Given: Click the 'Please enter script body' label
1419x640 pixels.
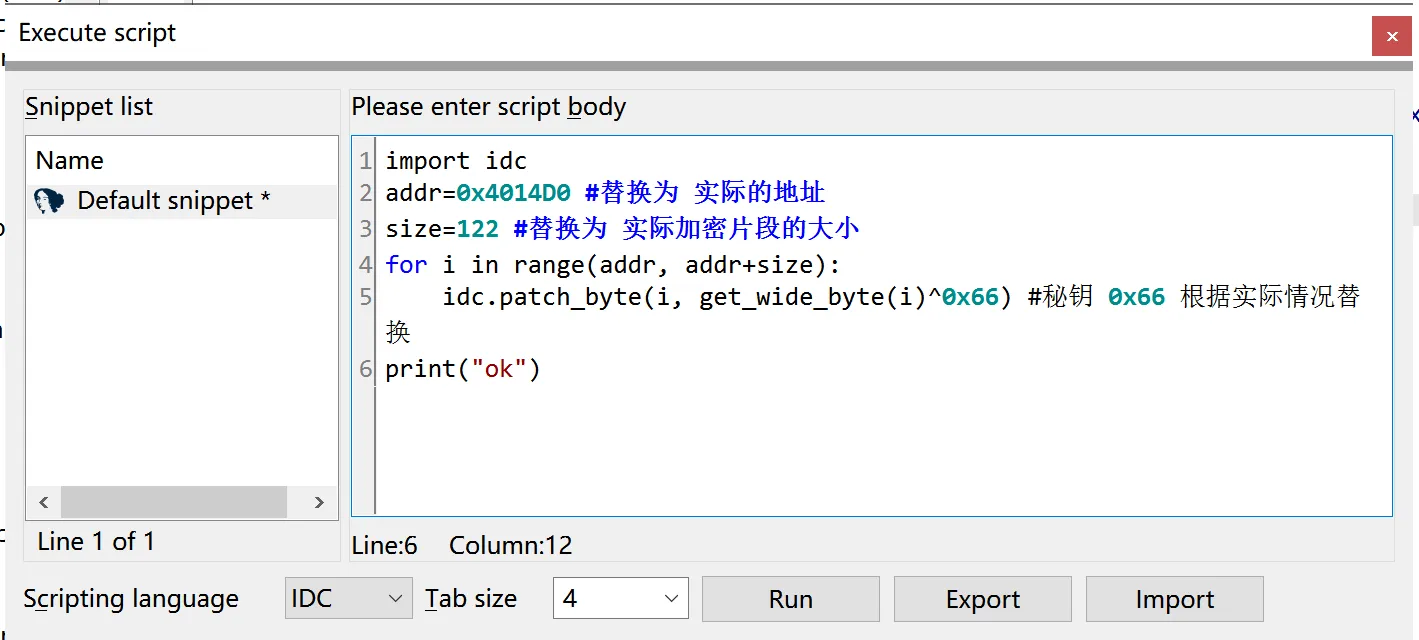Looking at the screenshot, I should coord(489,107).
